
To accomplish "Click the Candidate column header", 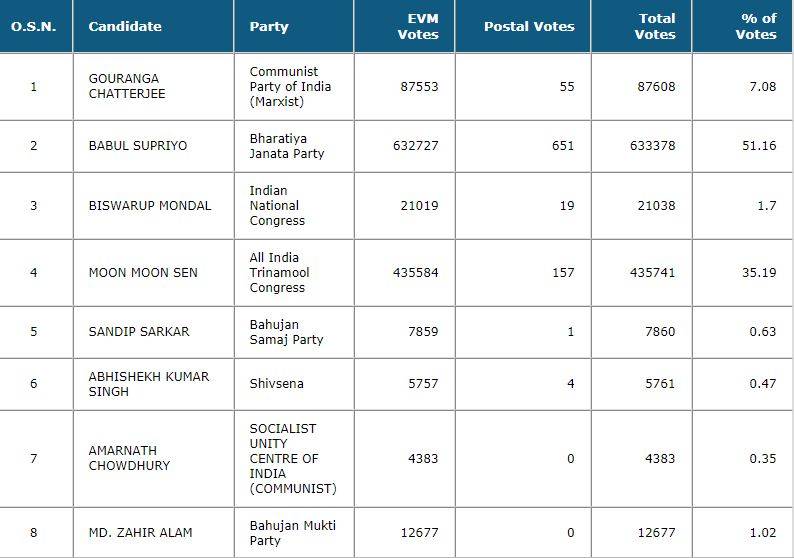I will [125, 27].
